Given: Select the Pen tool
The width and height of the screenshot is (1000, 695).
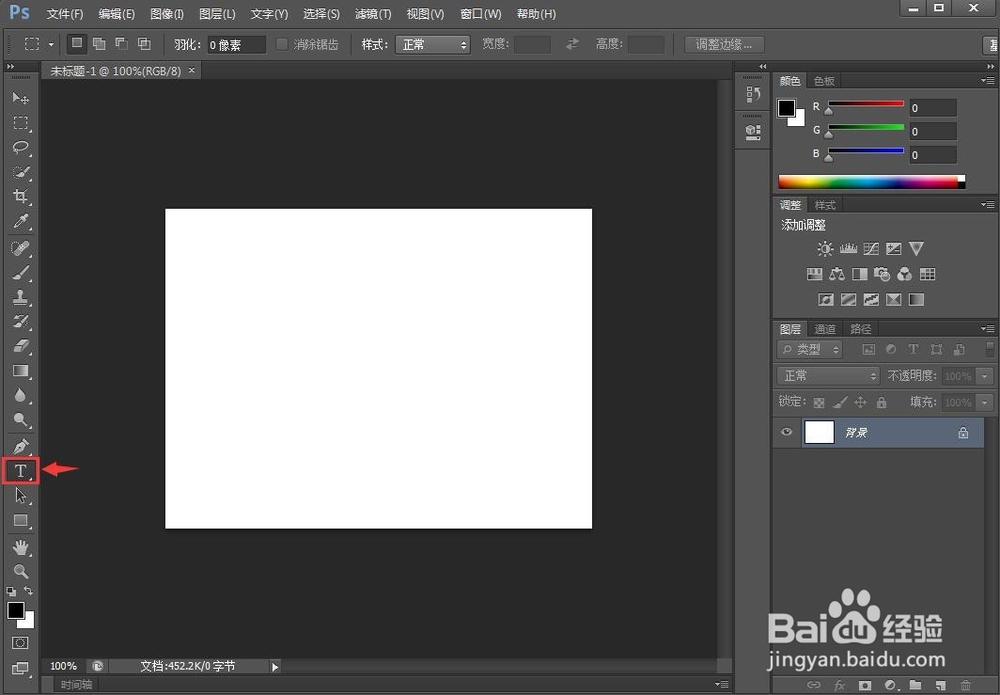Looking at the screenshot, I should tap(20, 446).
